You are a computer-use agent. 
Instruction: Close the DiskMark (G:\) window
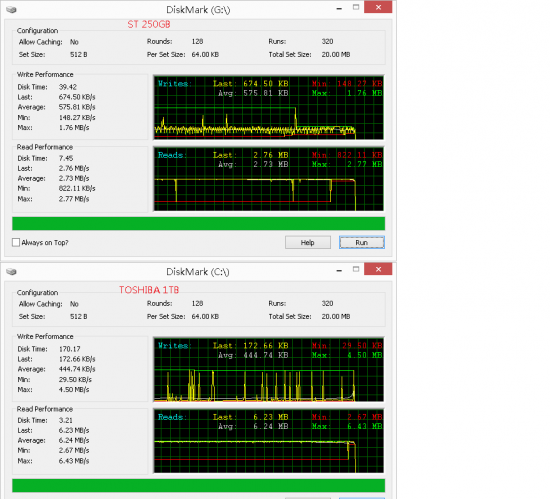[x=378, y=7]
